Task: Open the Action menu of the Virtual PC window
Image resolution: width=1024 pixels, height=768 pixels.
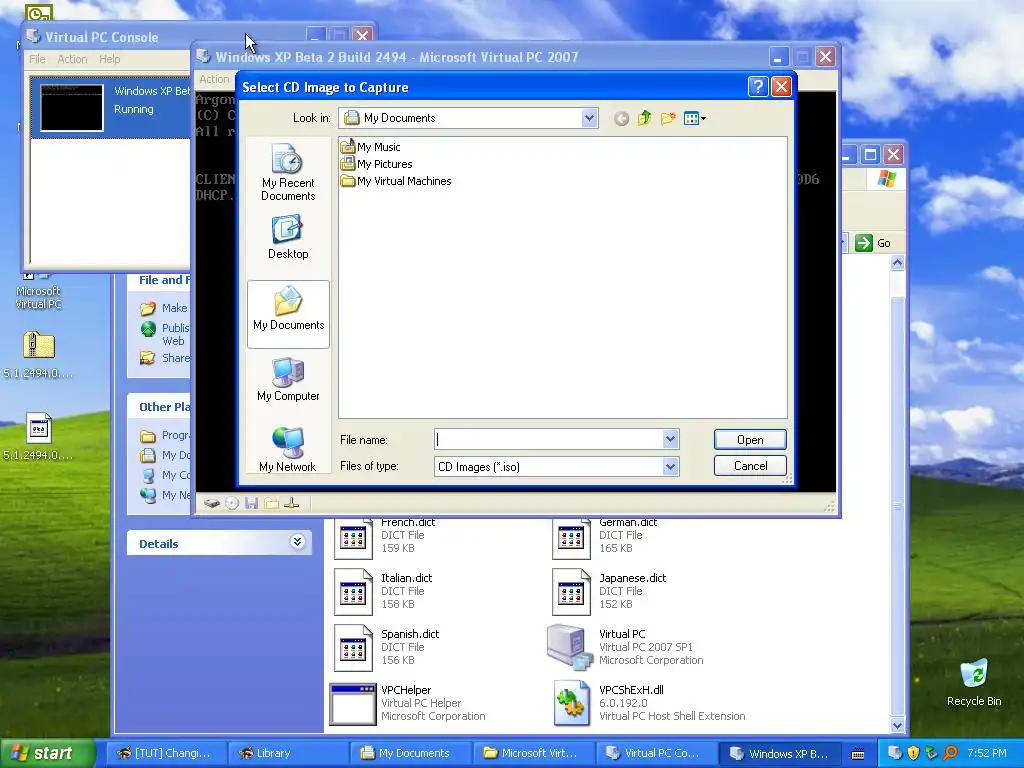Action: click(x=214, y=79)
